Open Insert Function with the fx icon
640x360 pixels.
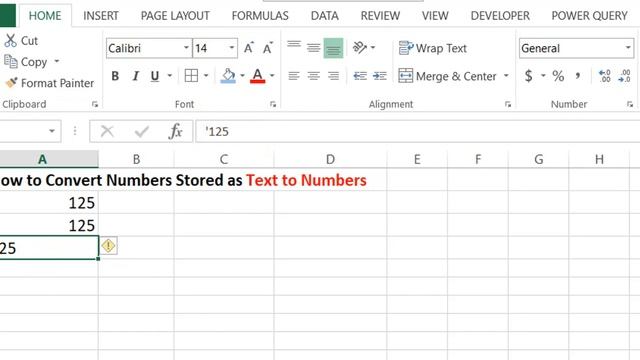pyautogui.click(x=176, y=131)
